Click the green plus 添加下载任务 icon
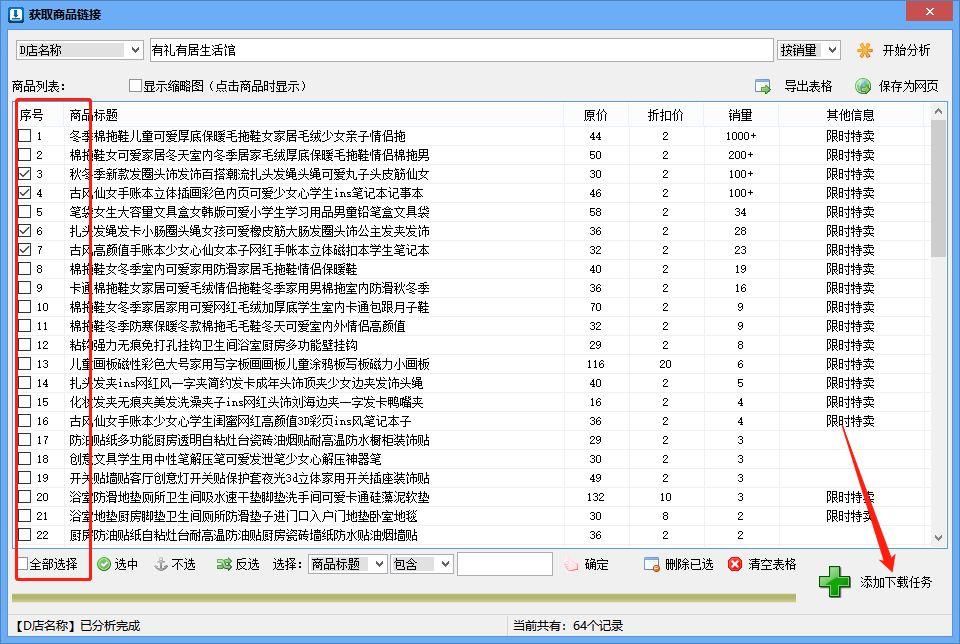This screenshot has height=644, width=960. [834, 582]
